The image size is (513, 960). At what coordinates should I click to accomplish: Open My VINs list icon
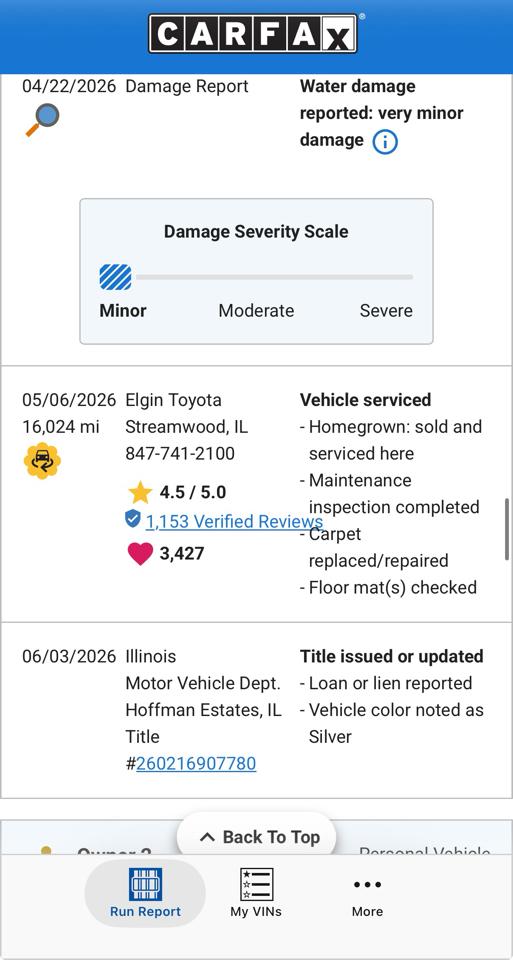pos(256,884)
